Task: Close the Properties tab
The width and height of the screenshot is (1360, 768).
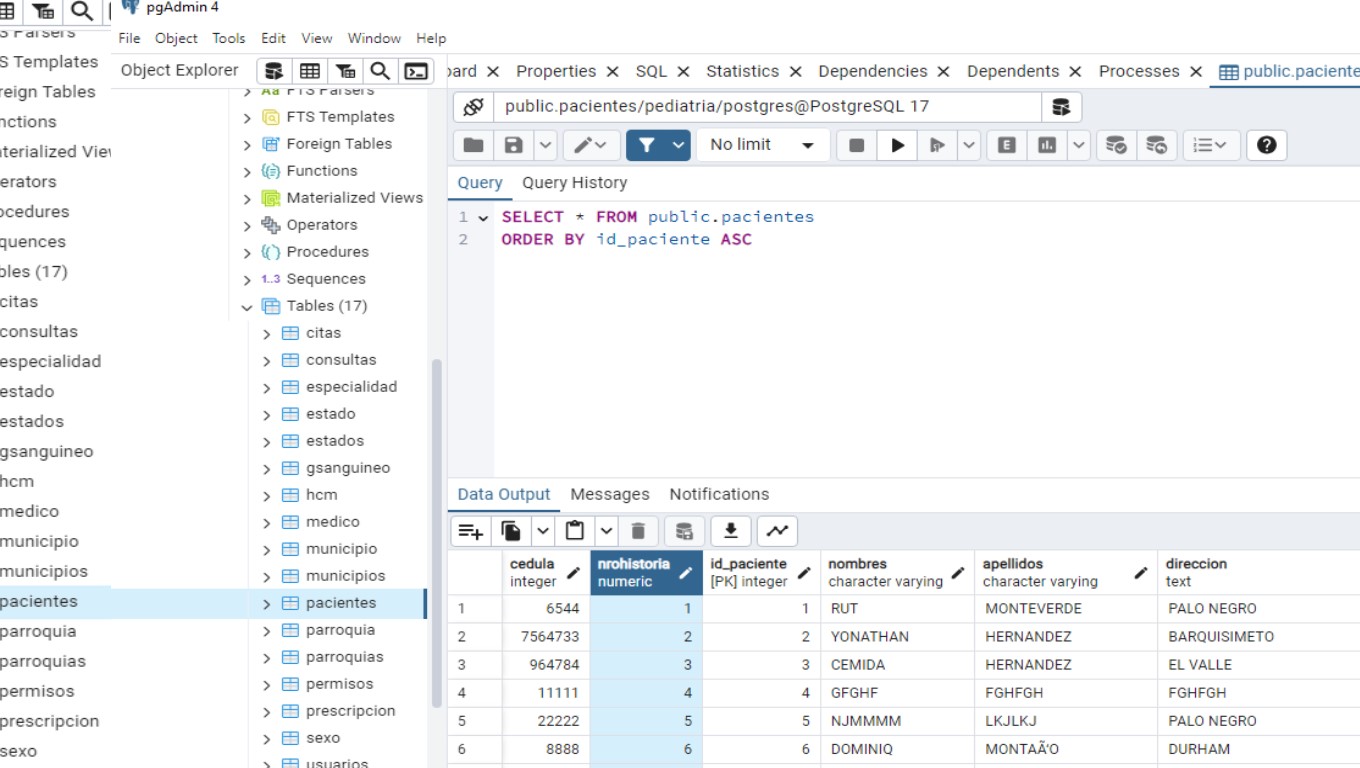Action: (x=611, y=71)
